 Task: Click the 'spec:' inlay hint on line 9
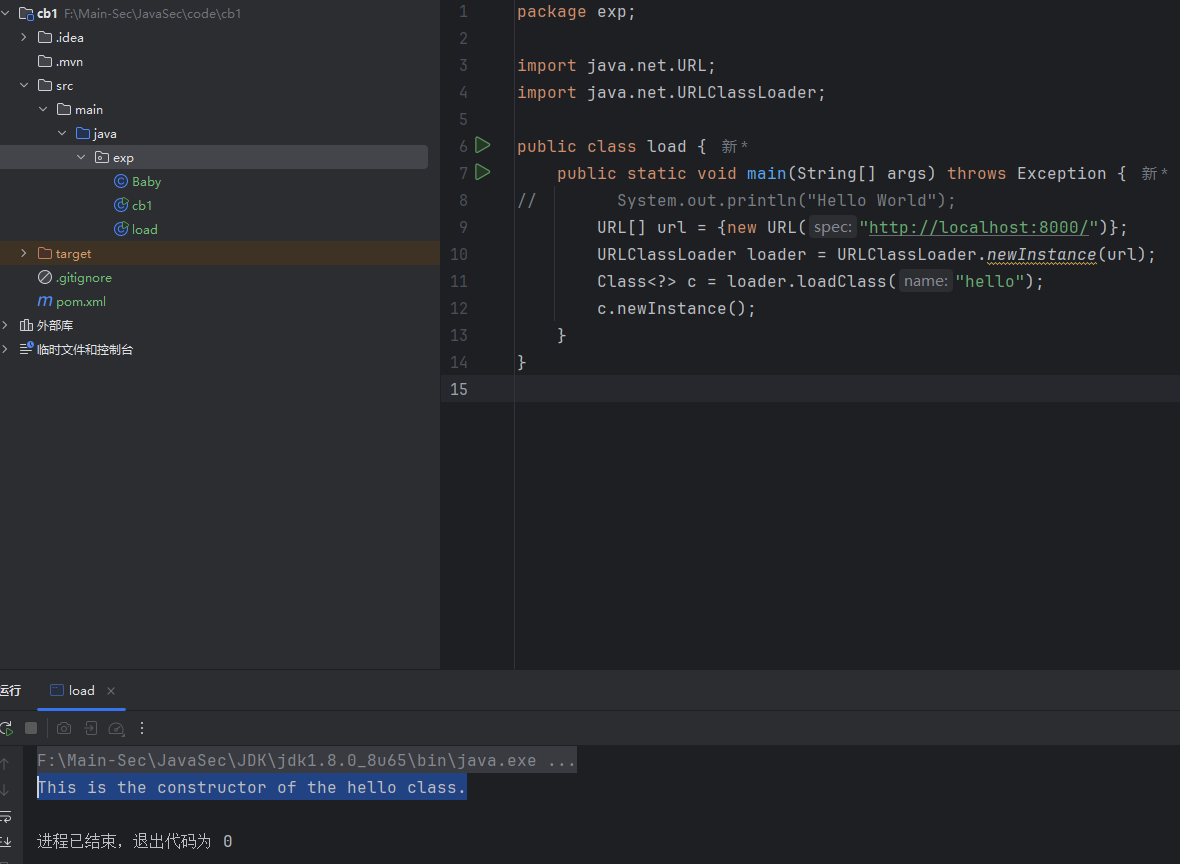[x=832, y=227]
